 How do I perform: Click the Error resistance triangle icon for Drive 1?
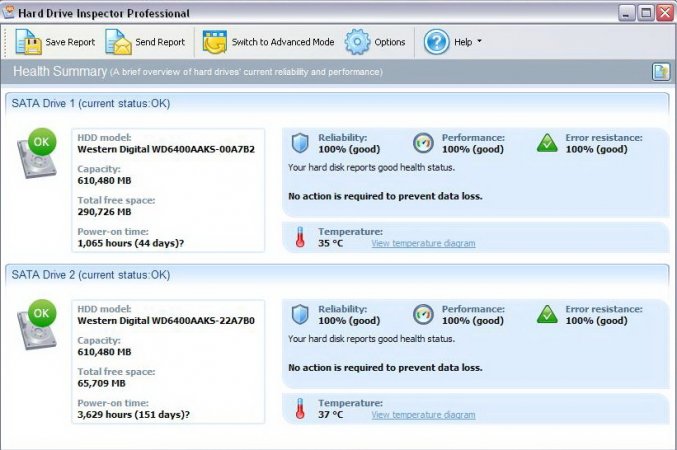(547, 143)
